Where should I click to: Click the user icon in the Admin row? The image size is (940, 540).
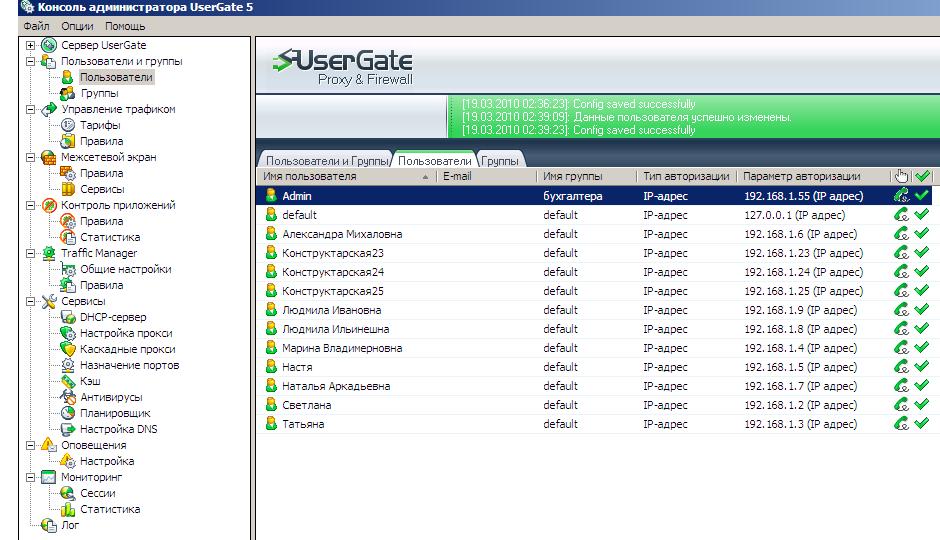(x=271, y=195)
